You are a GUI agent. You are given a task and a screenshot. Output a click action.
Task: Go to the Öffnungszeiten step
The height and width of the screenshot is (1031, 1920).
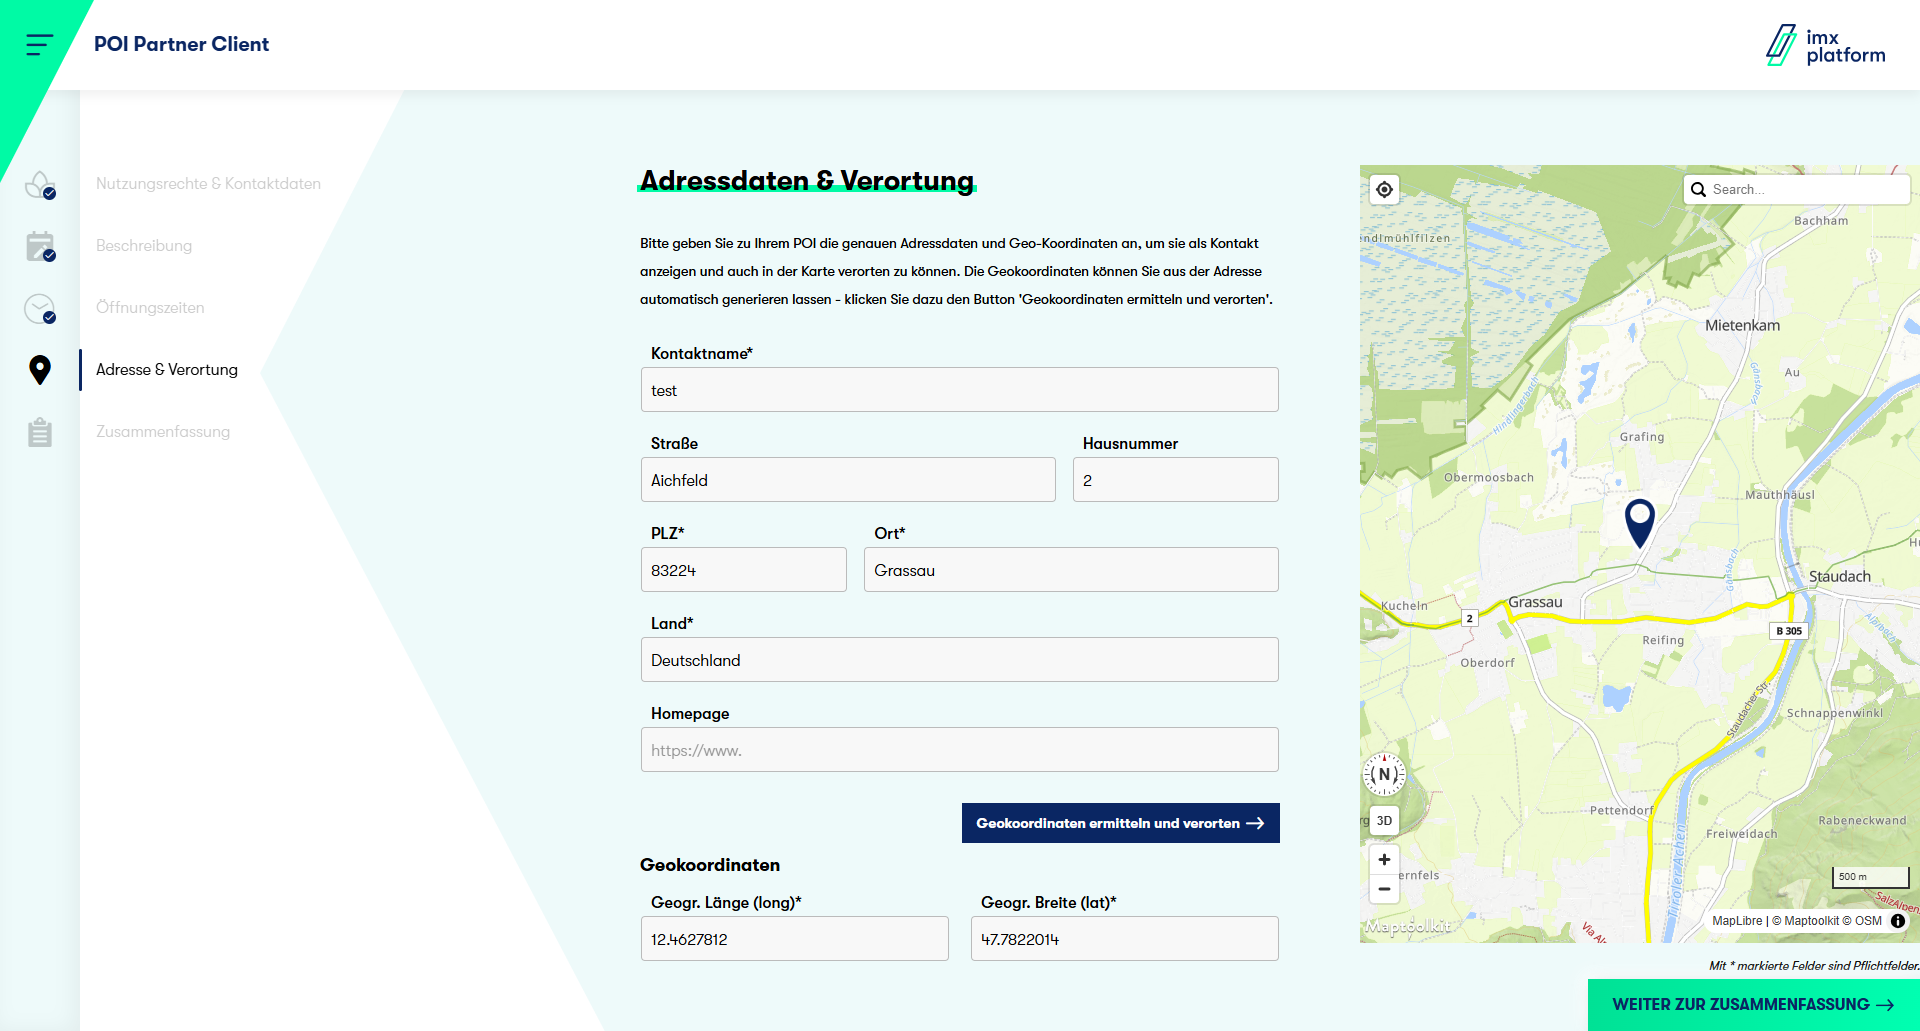150,308
